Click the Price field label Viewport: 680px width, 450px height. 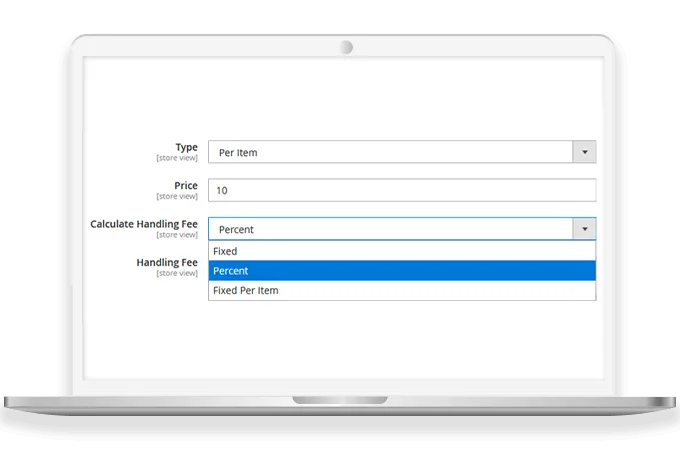pyautogui.click(x=185, y=185)
